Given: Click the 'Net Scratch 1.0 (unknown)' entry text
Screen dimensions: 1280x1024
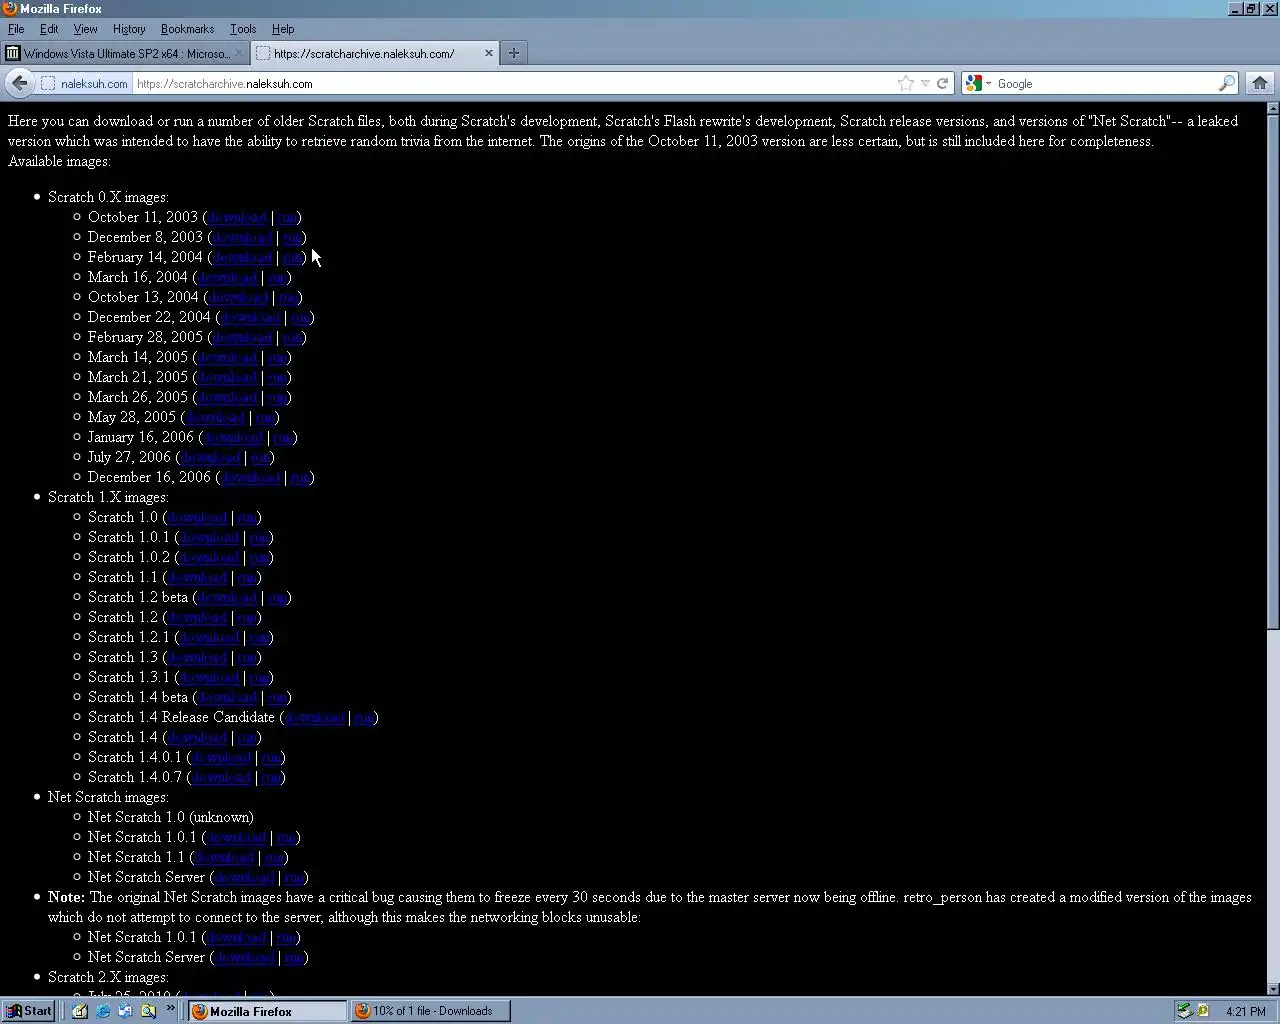Looking at the screenshot, I should click(170, 817).
